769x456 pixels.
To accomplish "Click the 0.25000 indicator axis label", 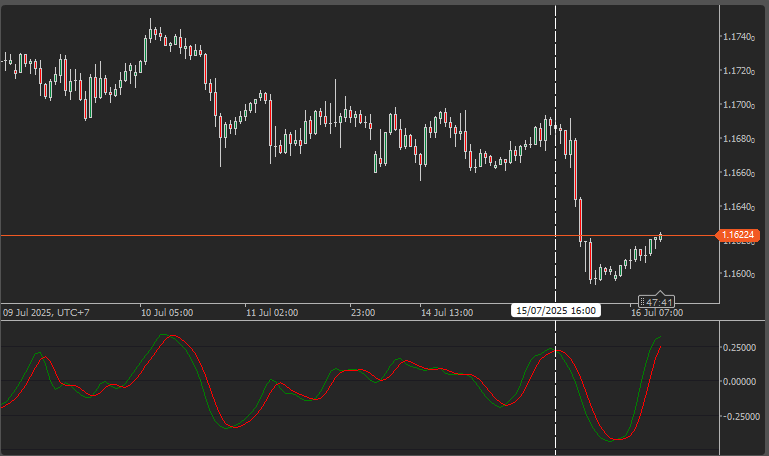I will coord(740,348).
